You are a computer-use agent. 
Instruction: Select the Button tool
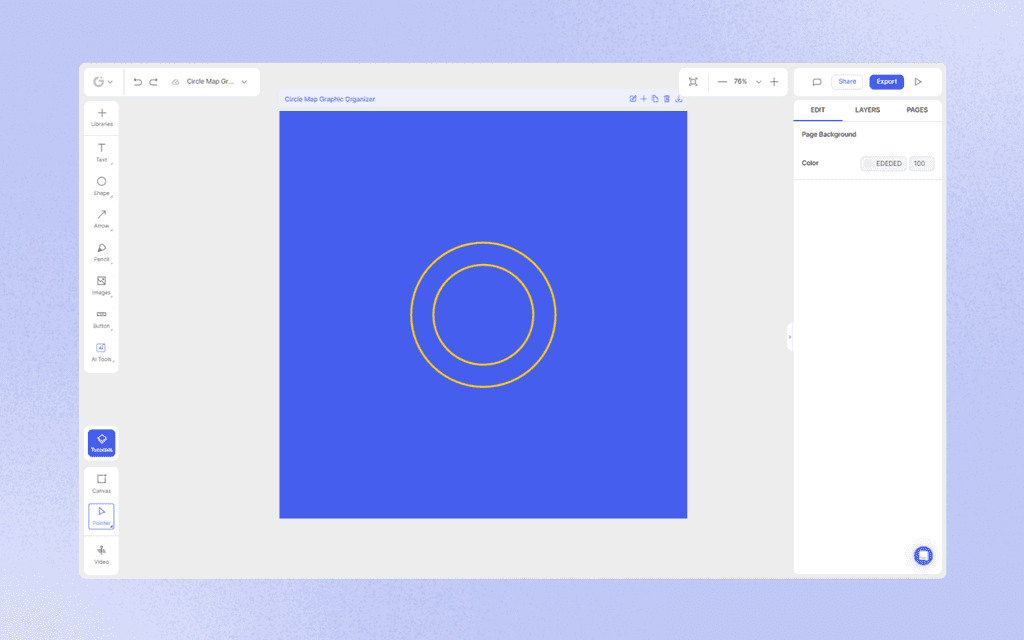pos(101,319)
